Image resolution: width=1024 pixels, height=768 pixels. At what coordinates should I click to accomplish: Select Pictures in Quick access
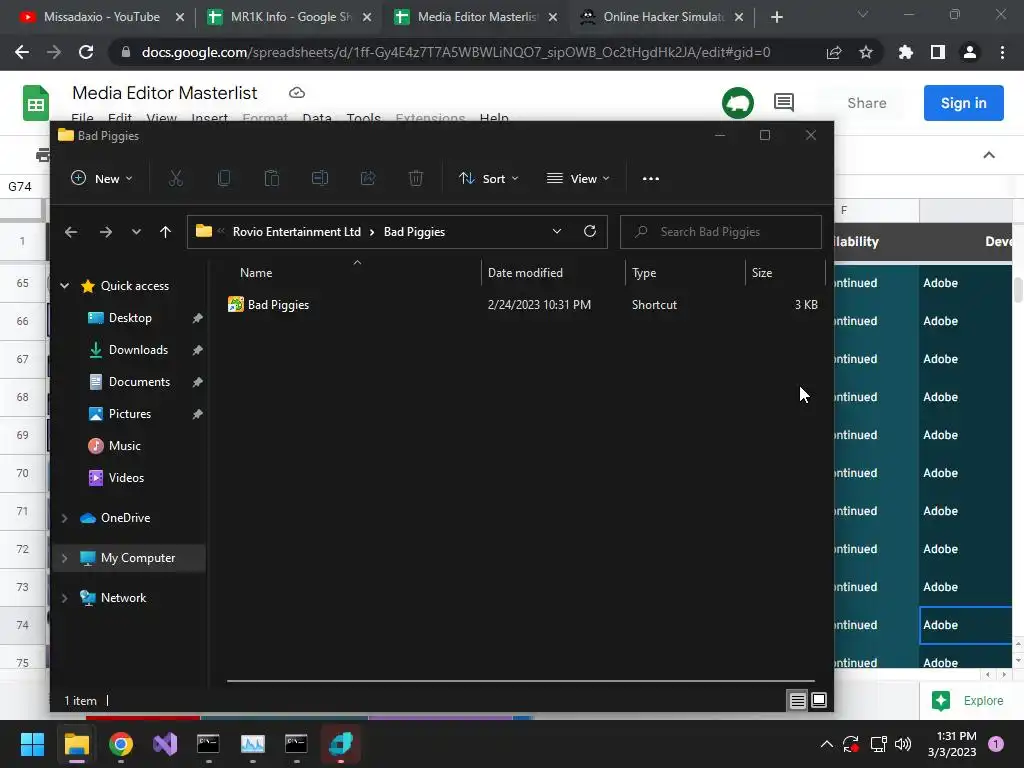point(129,413)
